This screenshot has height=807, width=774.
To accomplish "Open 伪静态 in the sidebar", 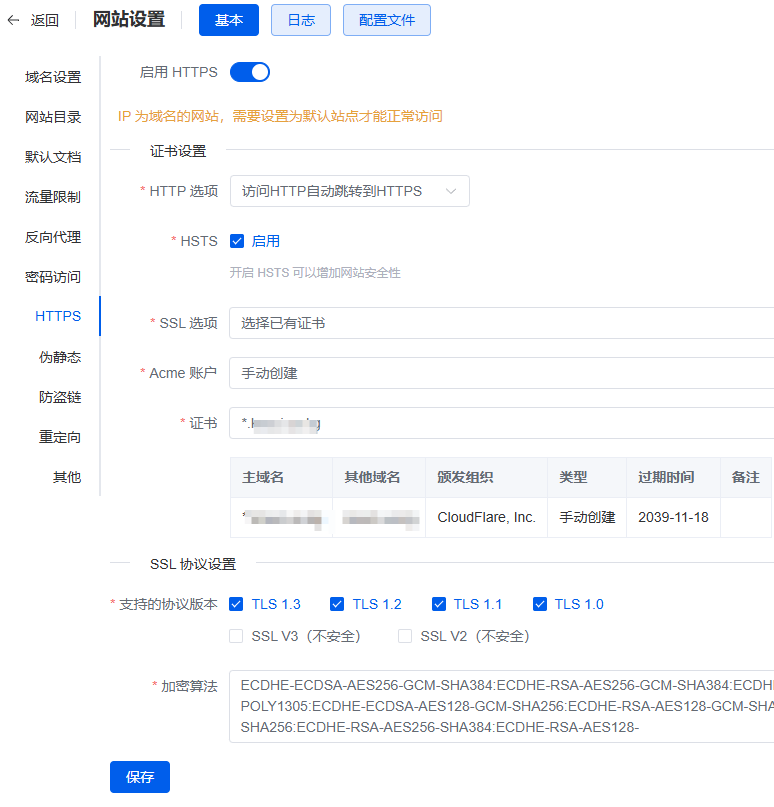I will pyautogui.click(x=60, y=357).
